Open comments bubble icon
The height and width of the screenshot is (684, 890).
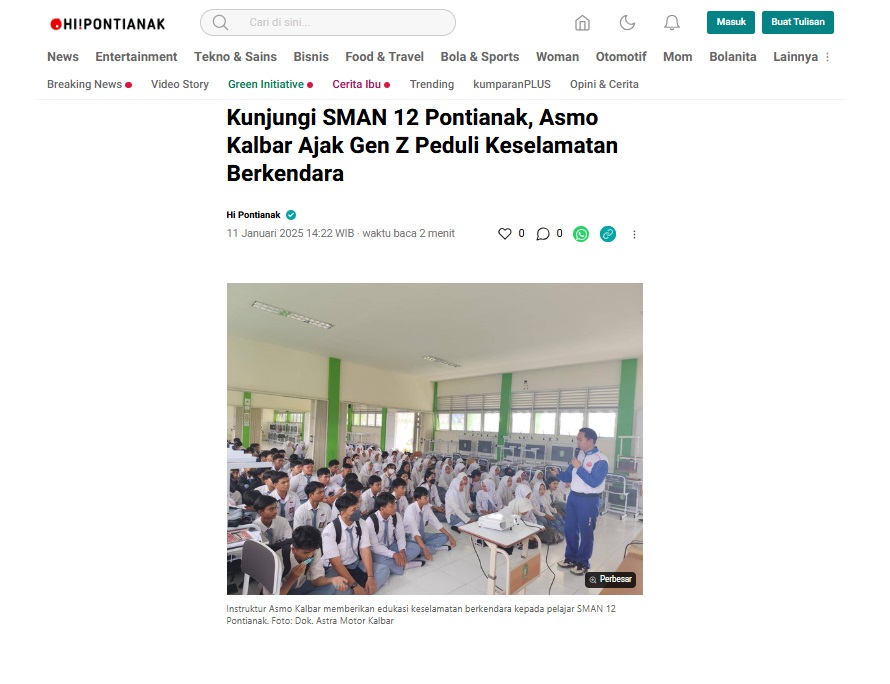click(543, 234)
